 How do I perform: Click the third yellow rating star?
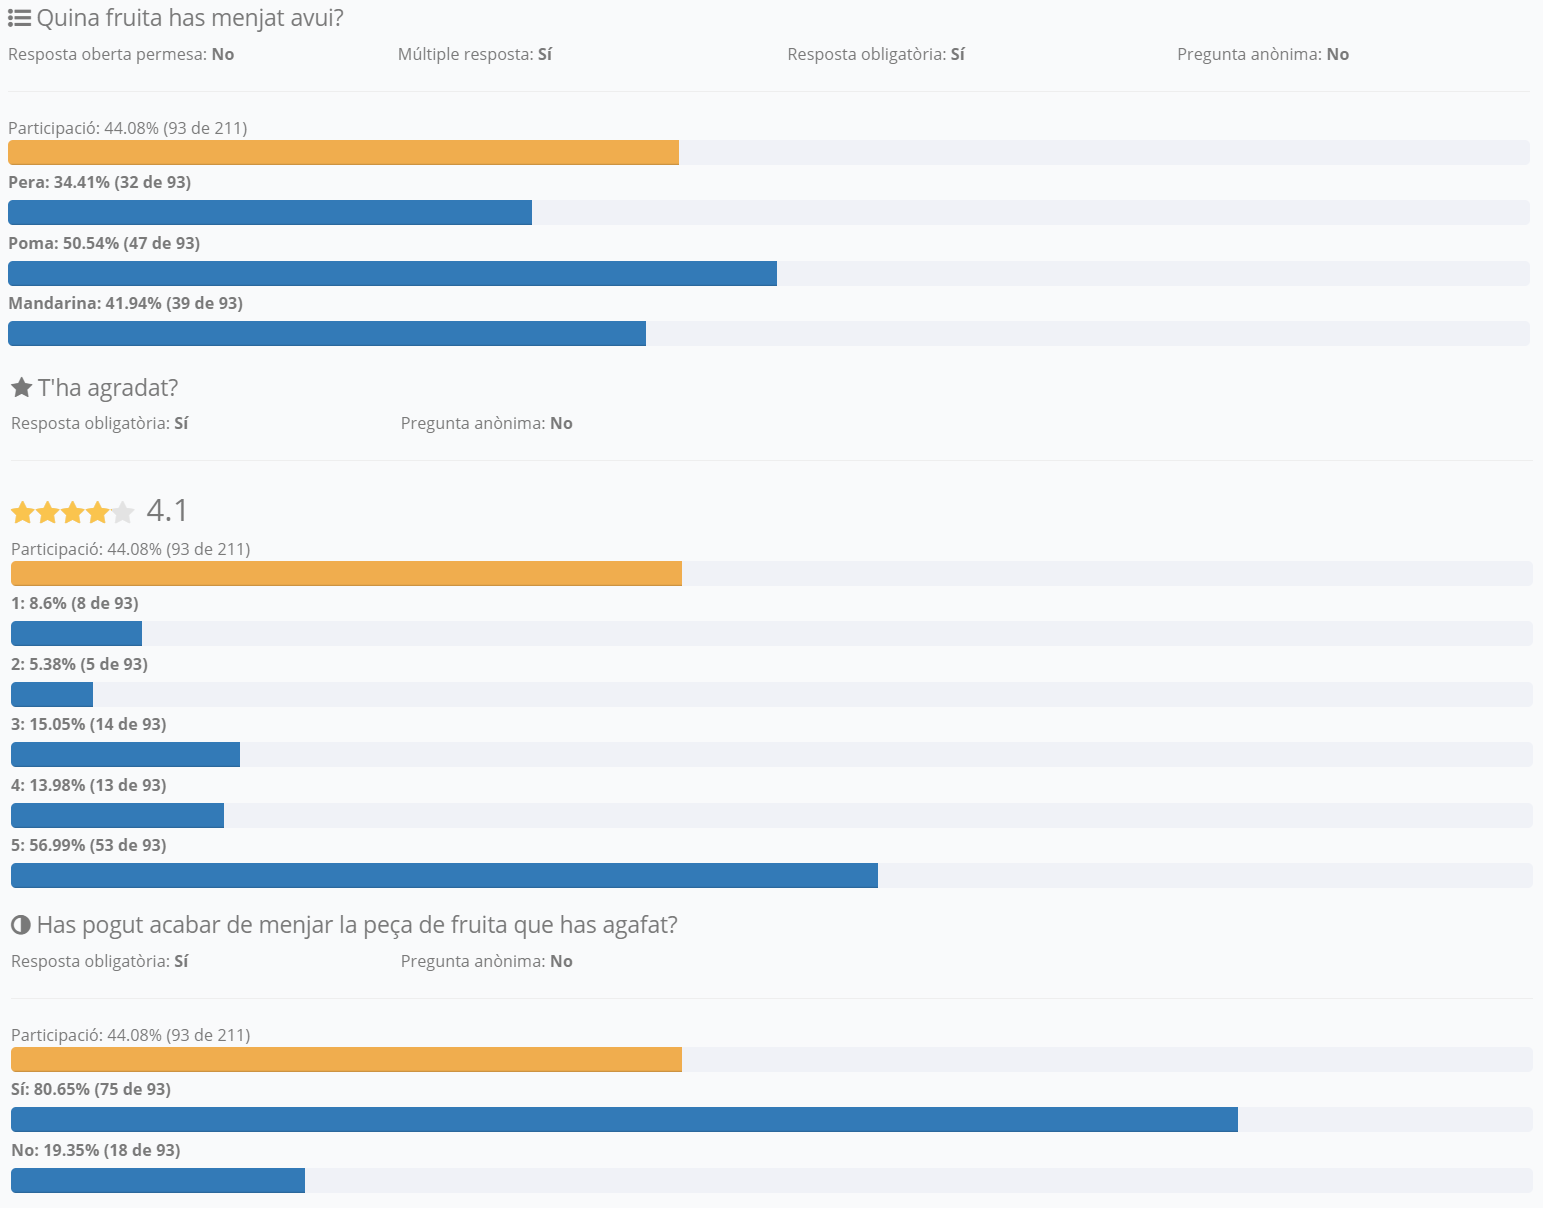coord(73,513)
